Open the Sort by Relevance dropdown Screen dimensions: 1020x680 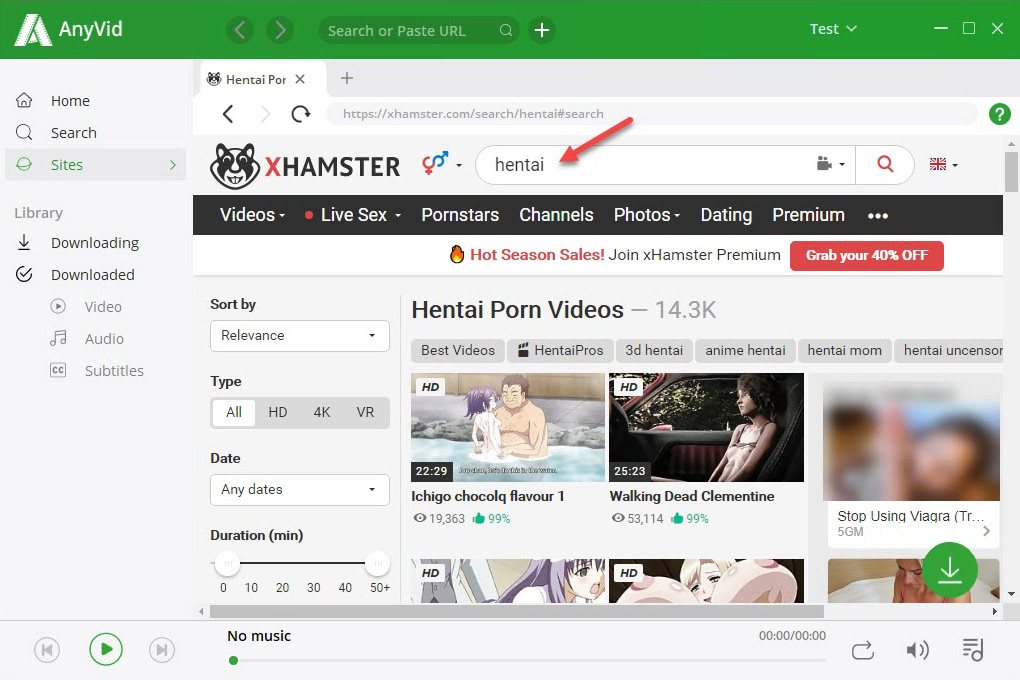(x=300, y=336)
